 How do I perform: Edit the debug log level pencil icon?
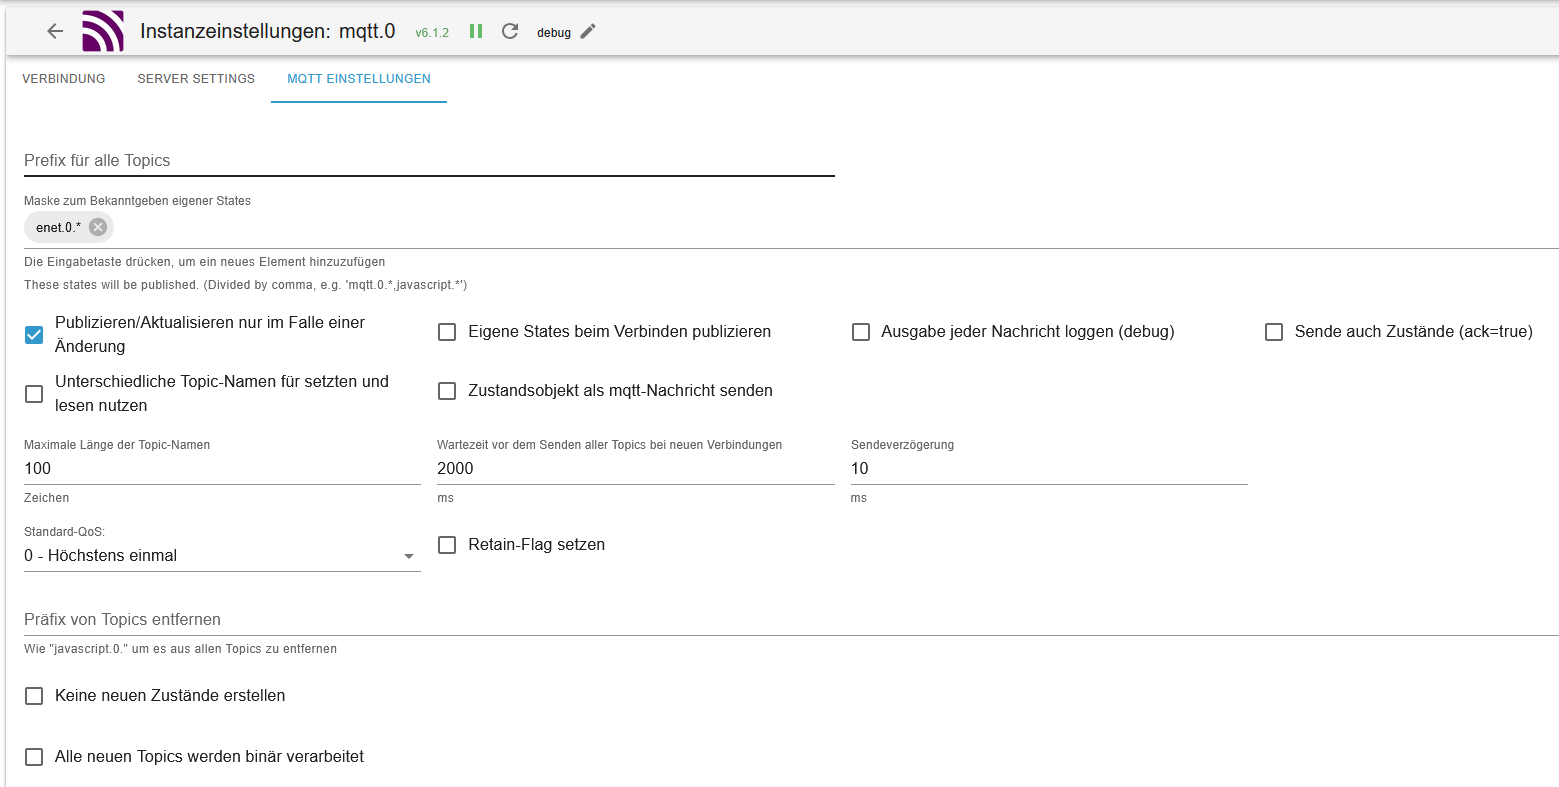(588, 31)
